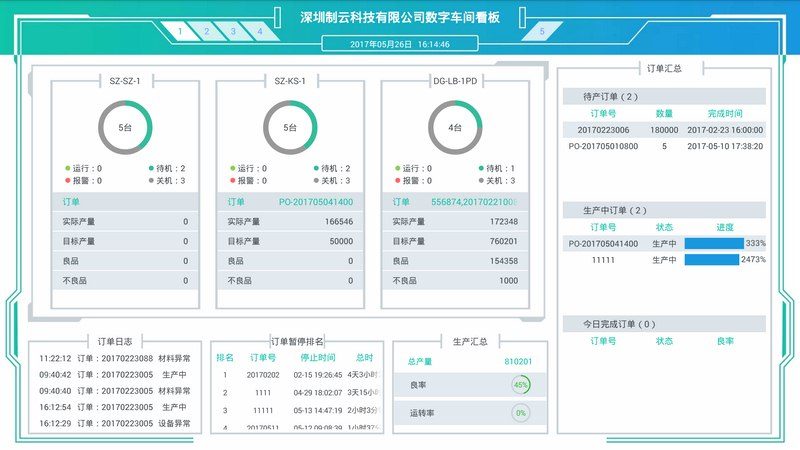Select log entry 16:12:29 设备异常
Image resolution: width=800 pixels, height=450 pixels.
[x=115, y=423]
